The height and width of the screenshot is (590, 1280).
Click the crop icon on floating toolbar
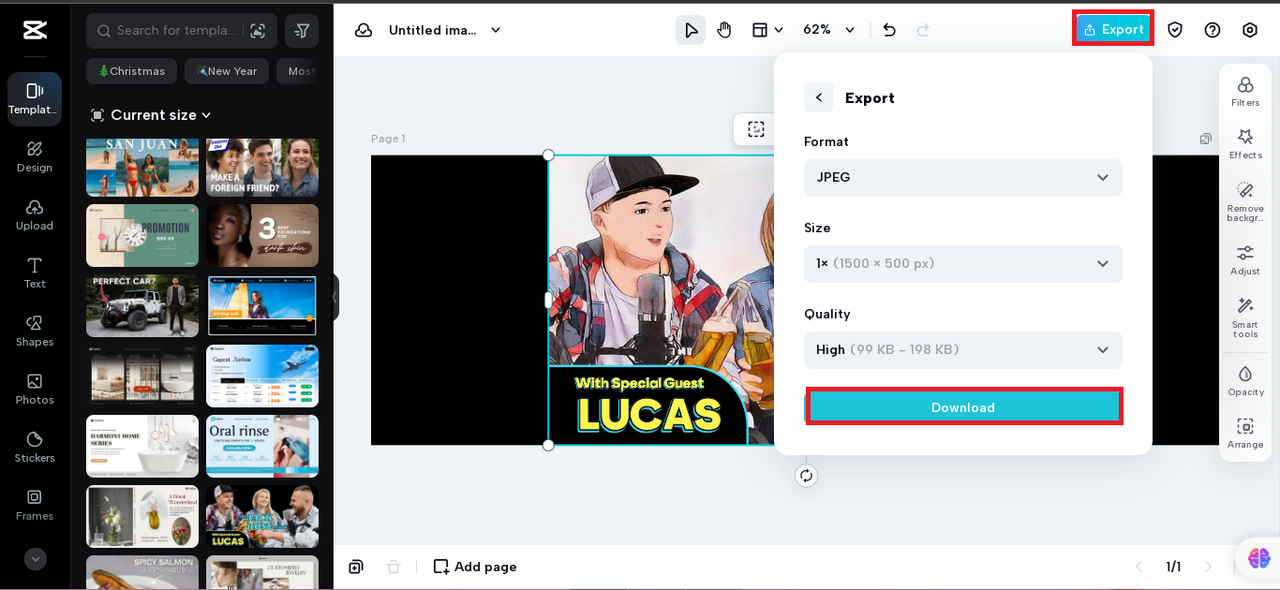[x=756, y=129]
